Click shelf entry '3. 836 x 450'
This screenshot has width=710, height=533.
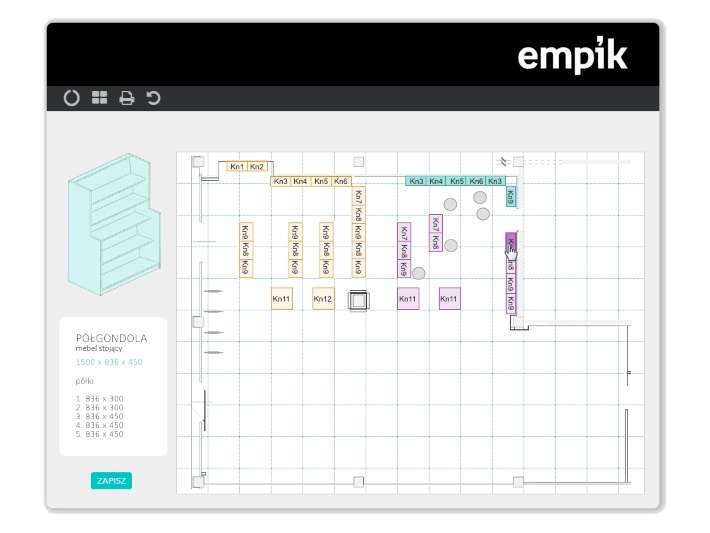tap(99, 416)
